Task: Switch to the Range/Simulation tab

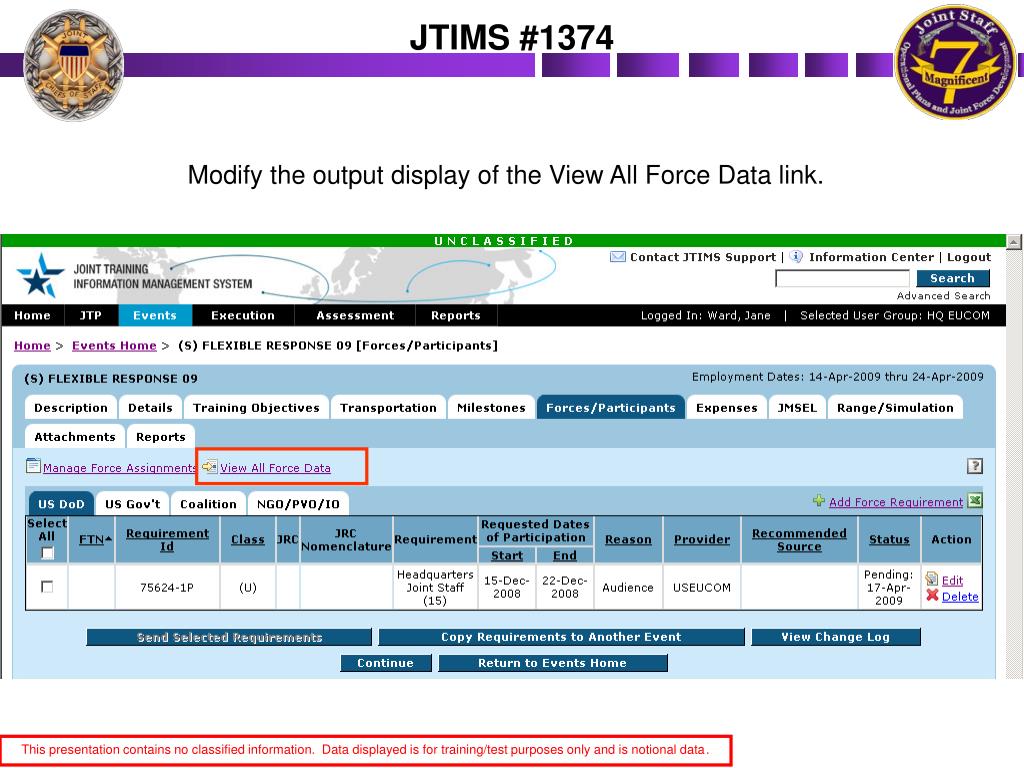Action: point(895,408)
